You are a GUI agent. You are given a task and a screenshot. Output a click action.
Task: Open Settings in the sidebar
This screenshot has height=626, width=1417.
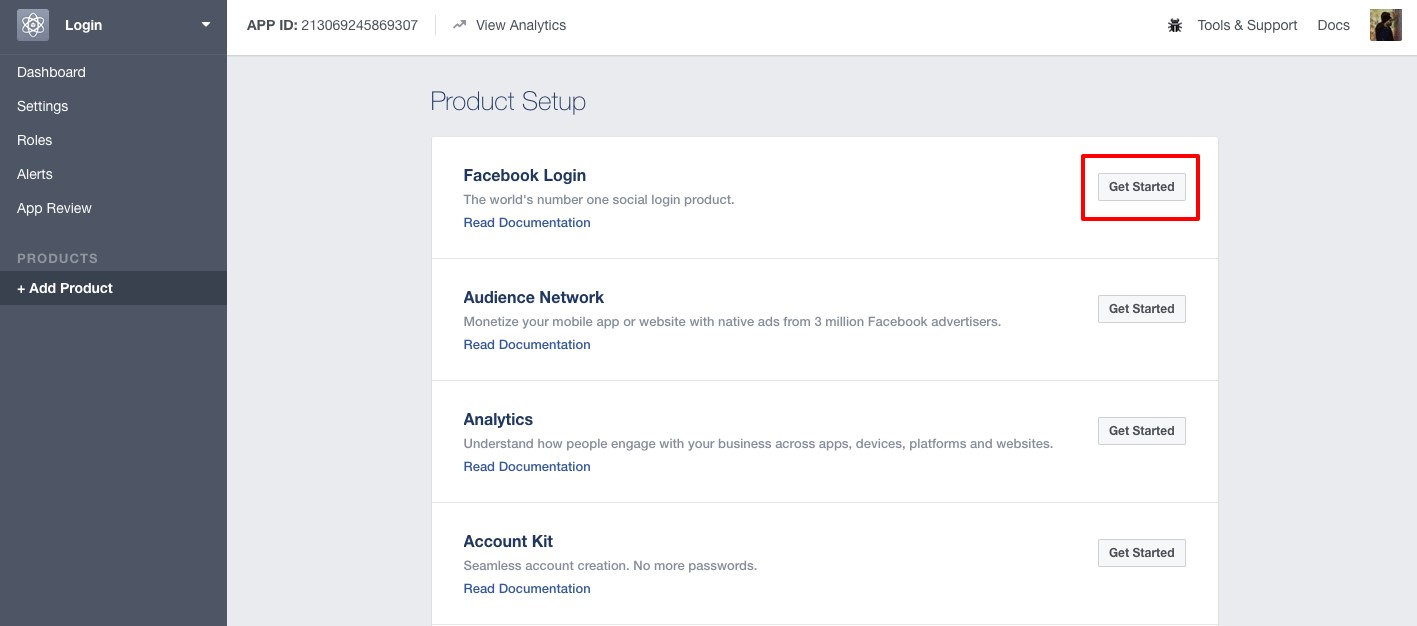click(x=42, y=106)
